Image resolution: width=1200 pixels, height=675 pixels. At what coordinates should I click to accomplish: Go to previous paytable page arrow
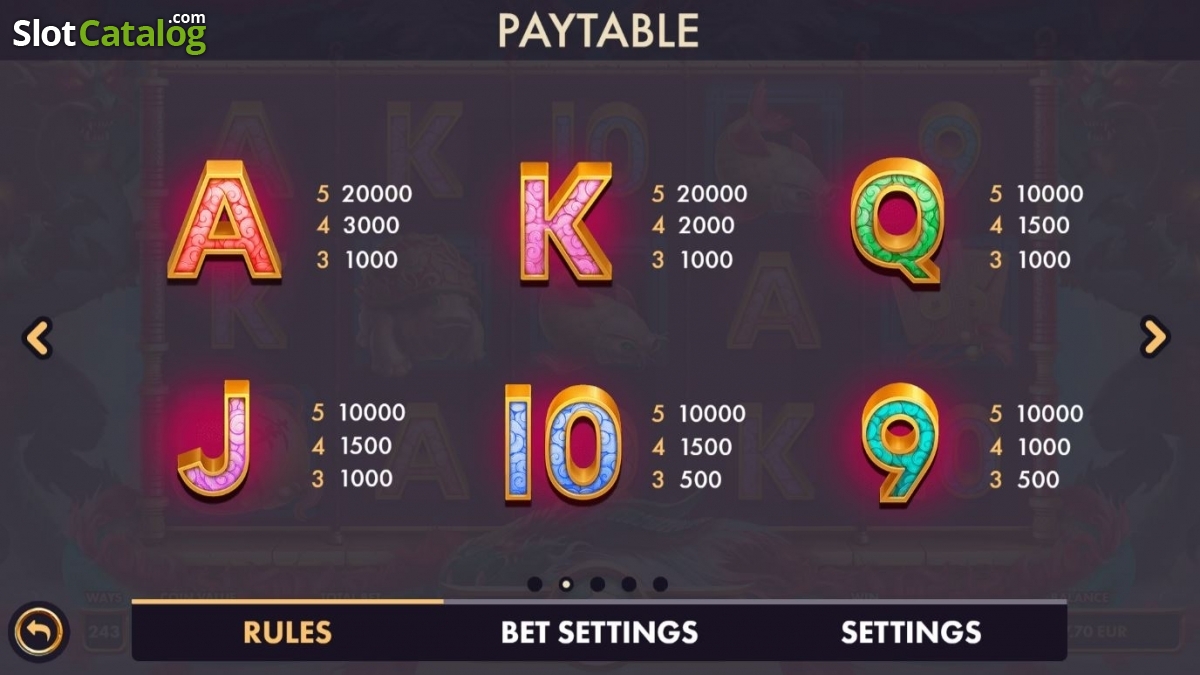tap(37, 338)
